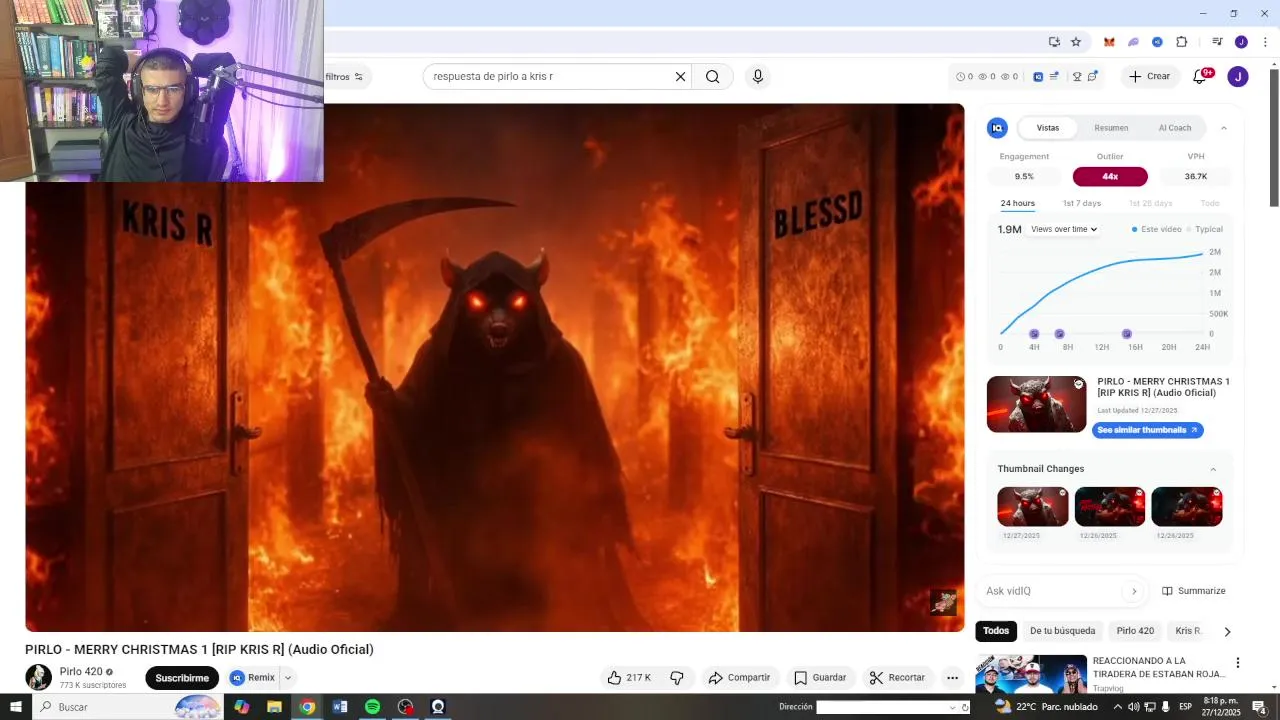Click the vidIQ panel logo icon

point(997,128)
